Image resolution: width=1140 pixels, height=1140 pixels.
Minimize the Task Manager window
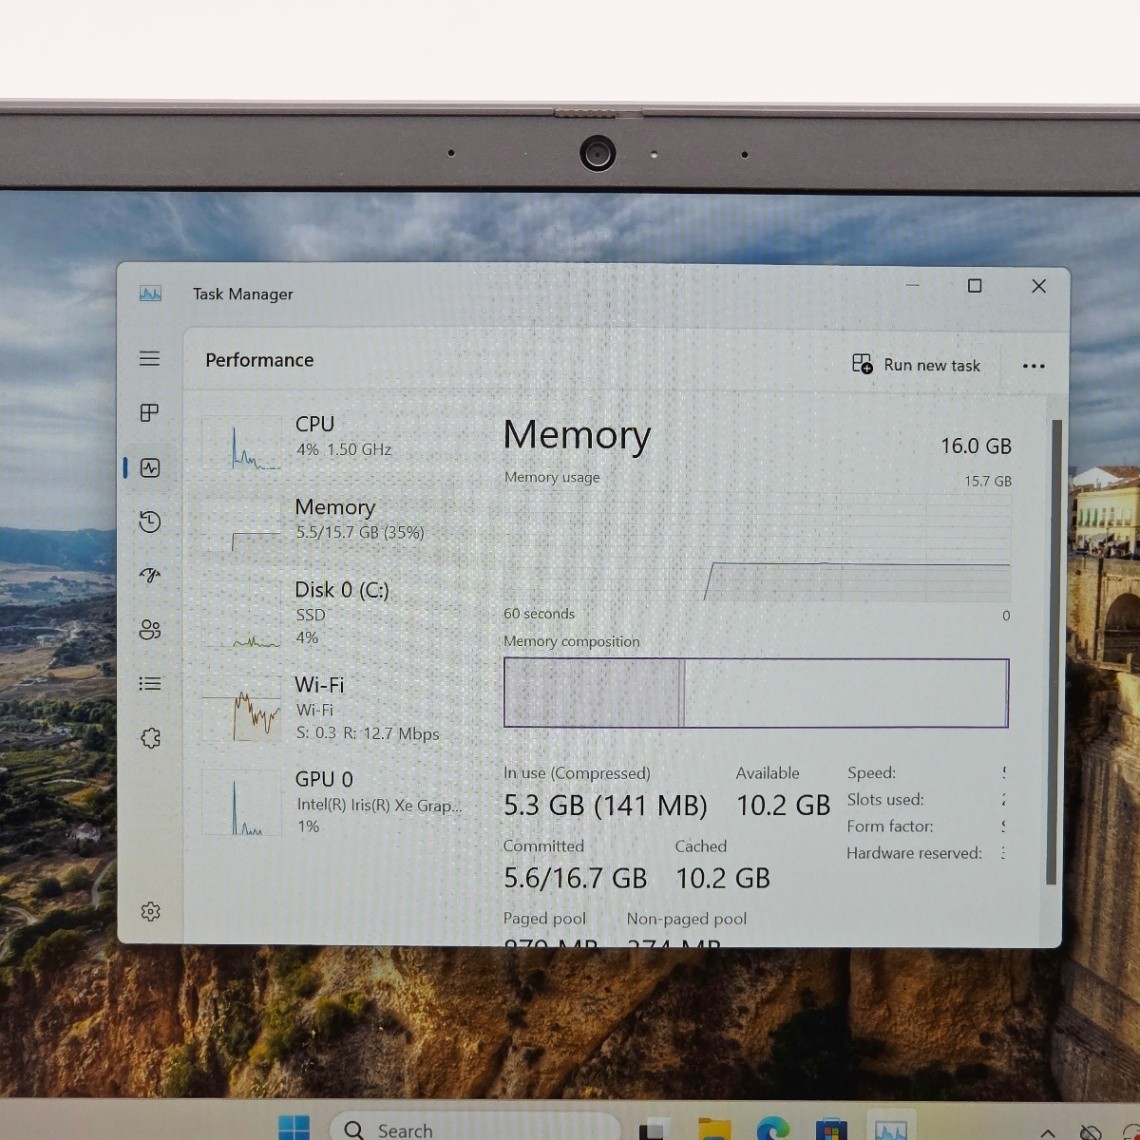click(912, 285)
